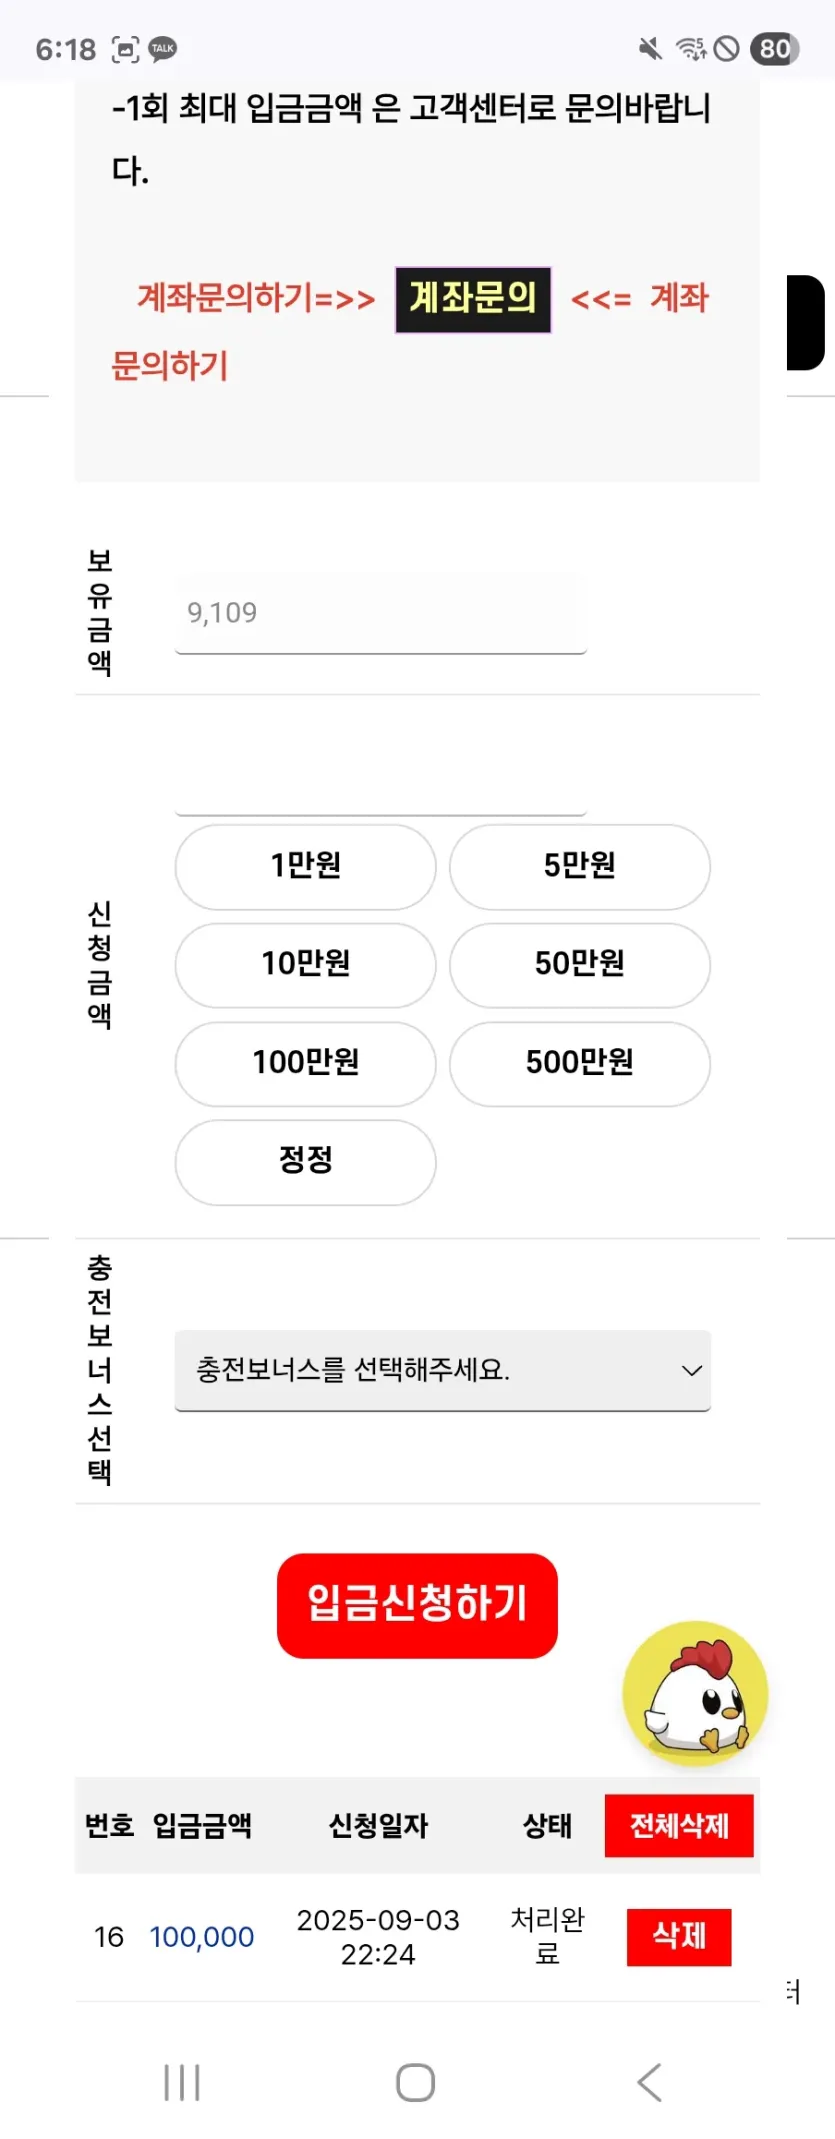Tap the muted sound status icon

click(x=650, y=48)
